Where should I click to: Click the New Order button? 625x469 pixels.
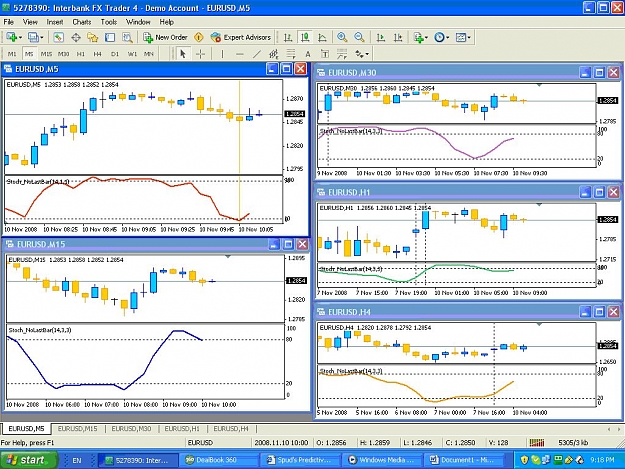point(165,37)
